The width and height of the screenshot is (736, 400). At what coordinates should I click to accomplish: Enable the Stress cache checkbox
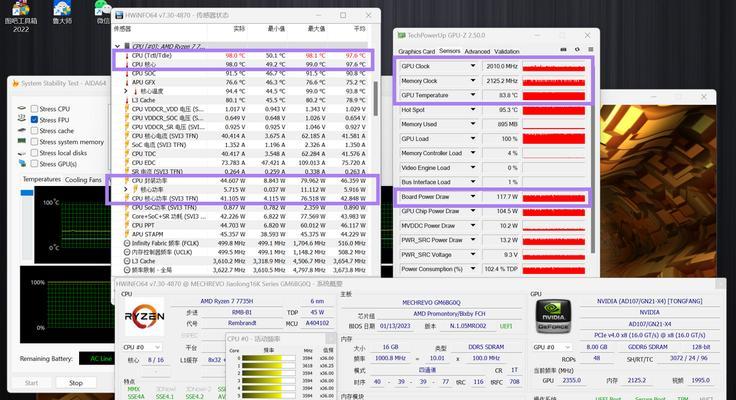point(34,131)
